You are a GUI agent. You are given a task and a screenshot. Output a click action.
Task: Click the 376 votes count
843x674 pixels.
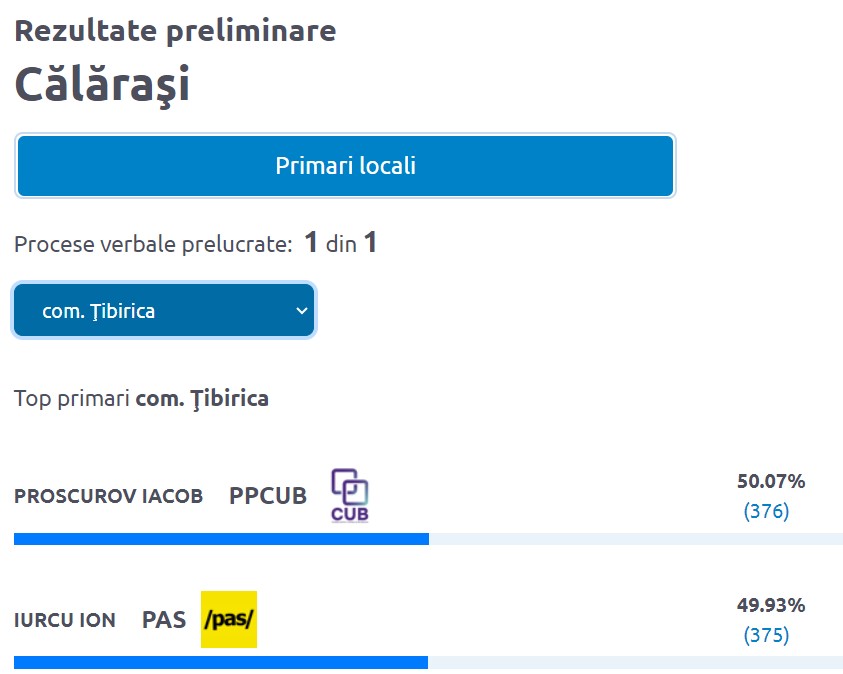pos(767,511)
